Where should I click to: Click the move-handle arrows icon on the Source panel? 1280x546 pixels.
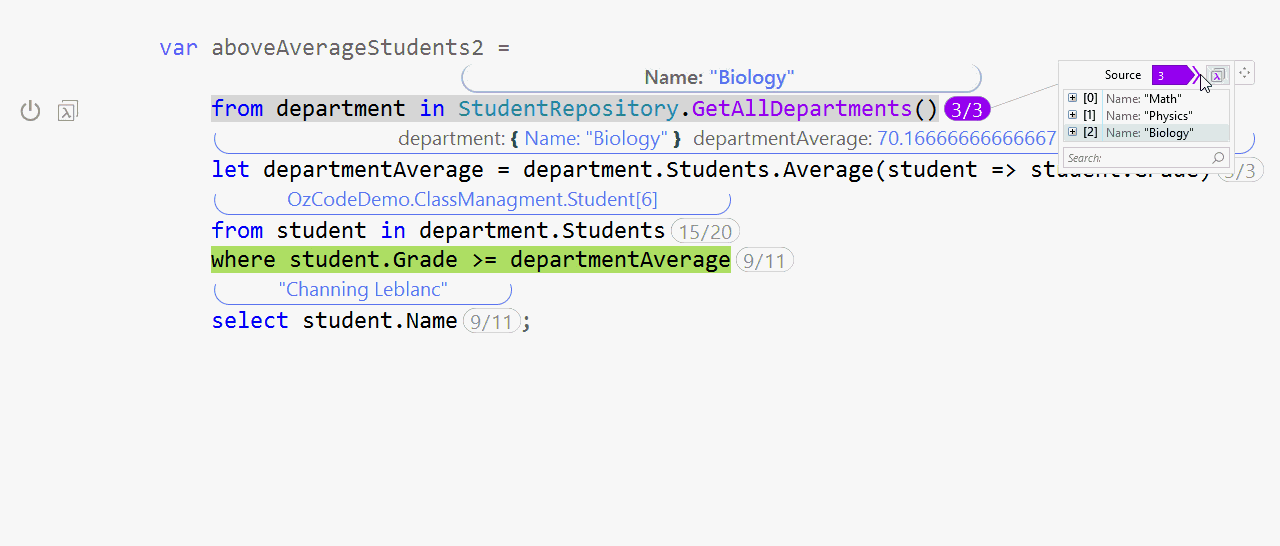point(1245,73)
